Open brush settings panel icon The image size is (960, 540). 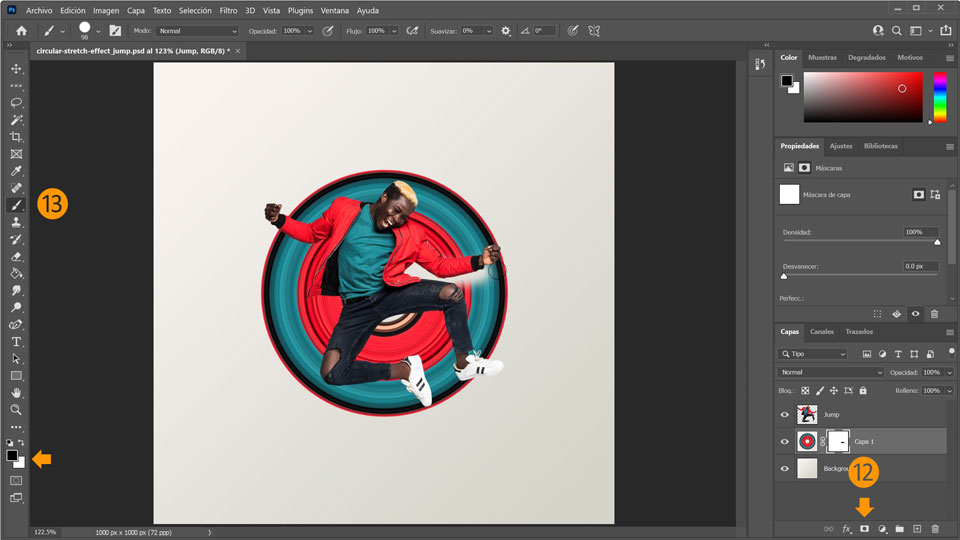[115, 31]
